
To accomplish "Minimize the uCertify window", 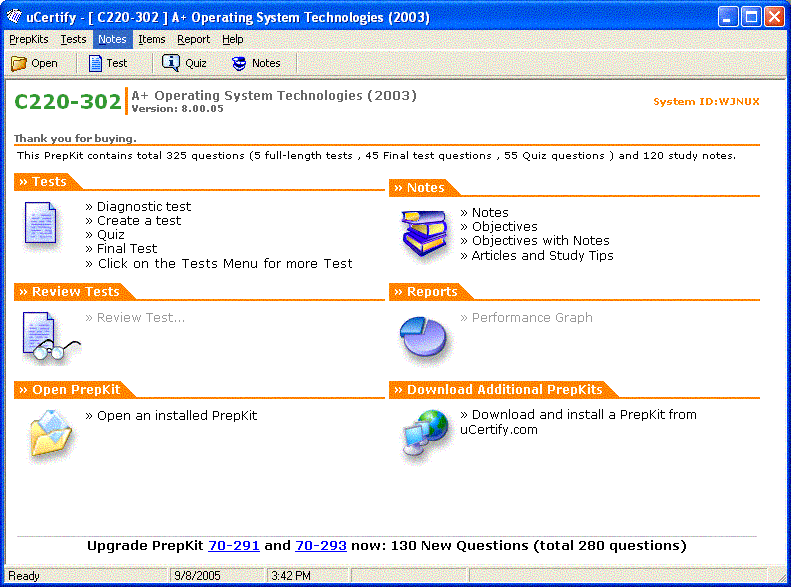I will (x=727, y=17).
